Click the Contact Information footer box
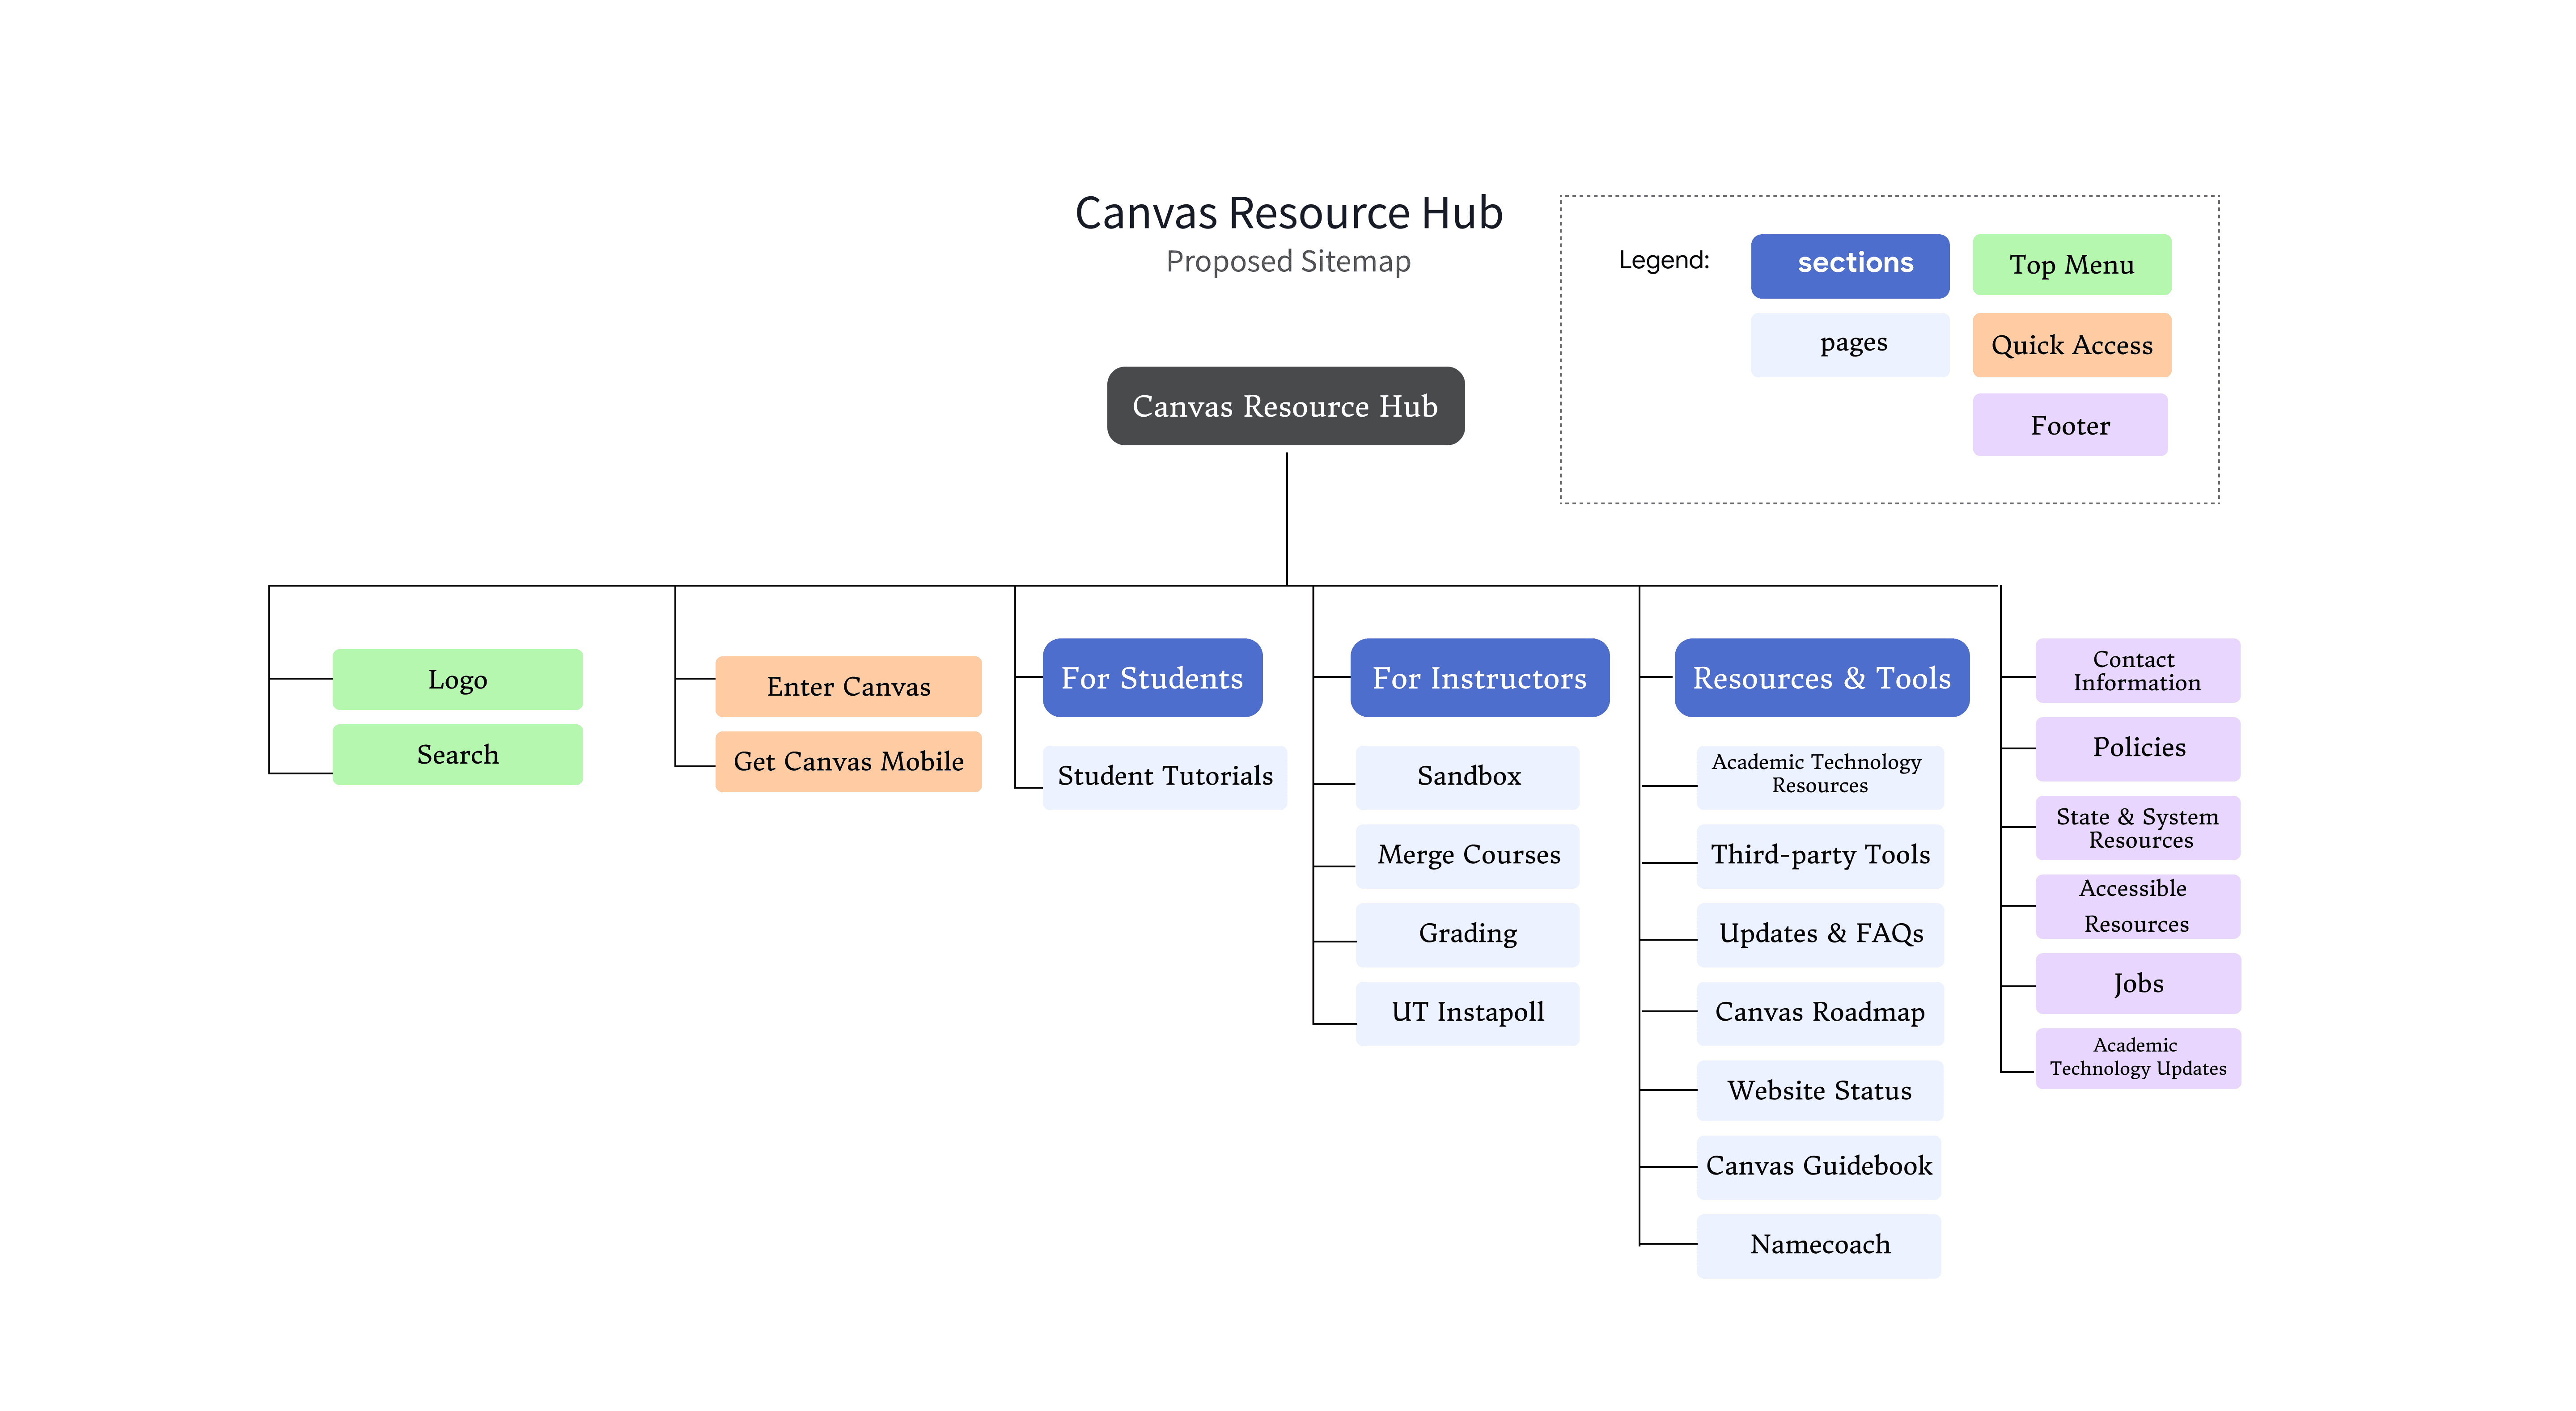Image resolution: width=2576 pixels, height=1411 pixels. pyautogui.click(x=2137, y=671)
